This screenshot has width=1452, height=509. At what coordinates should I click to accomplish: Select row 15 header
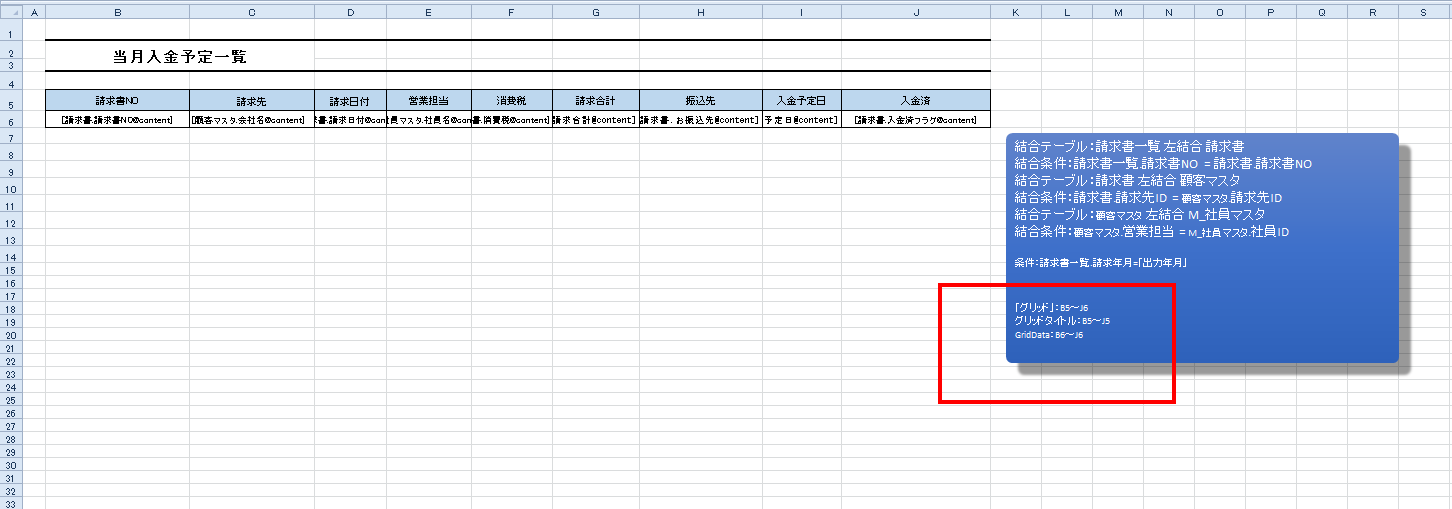[10, 271]
